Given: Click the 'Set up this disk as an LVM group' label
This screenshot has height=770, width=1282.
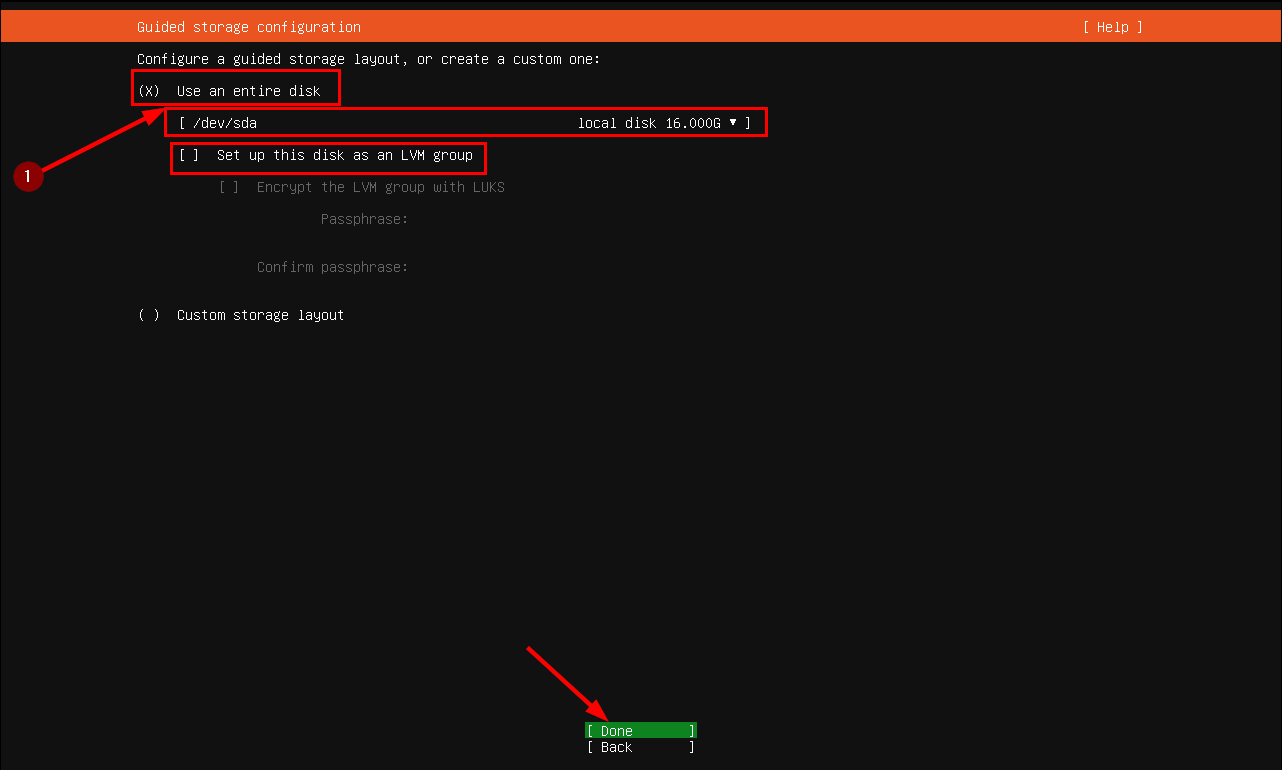Looking at the screenshot, I should click(x=344, y=155).
